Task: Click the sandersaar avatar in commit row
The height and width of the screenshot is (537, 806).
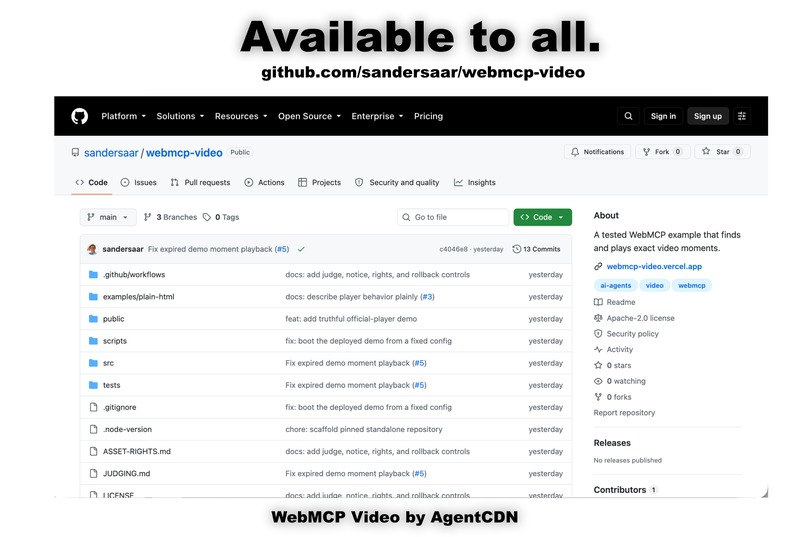Action: click(x=93, y=249)
